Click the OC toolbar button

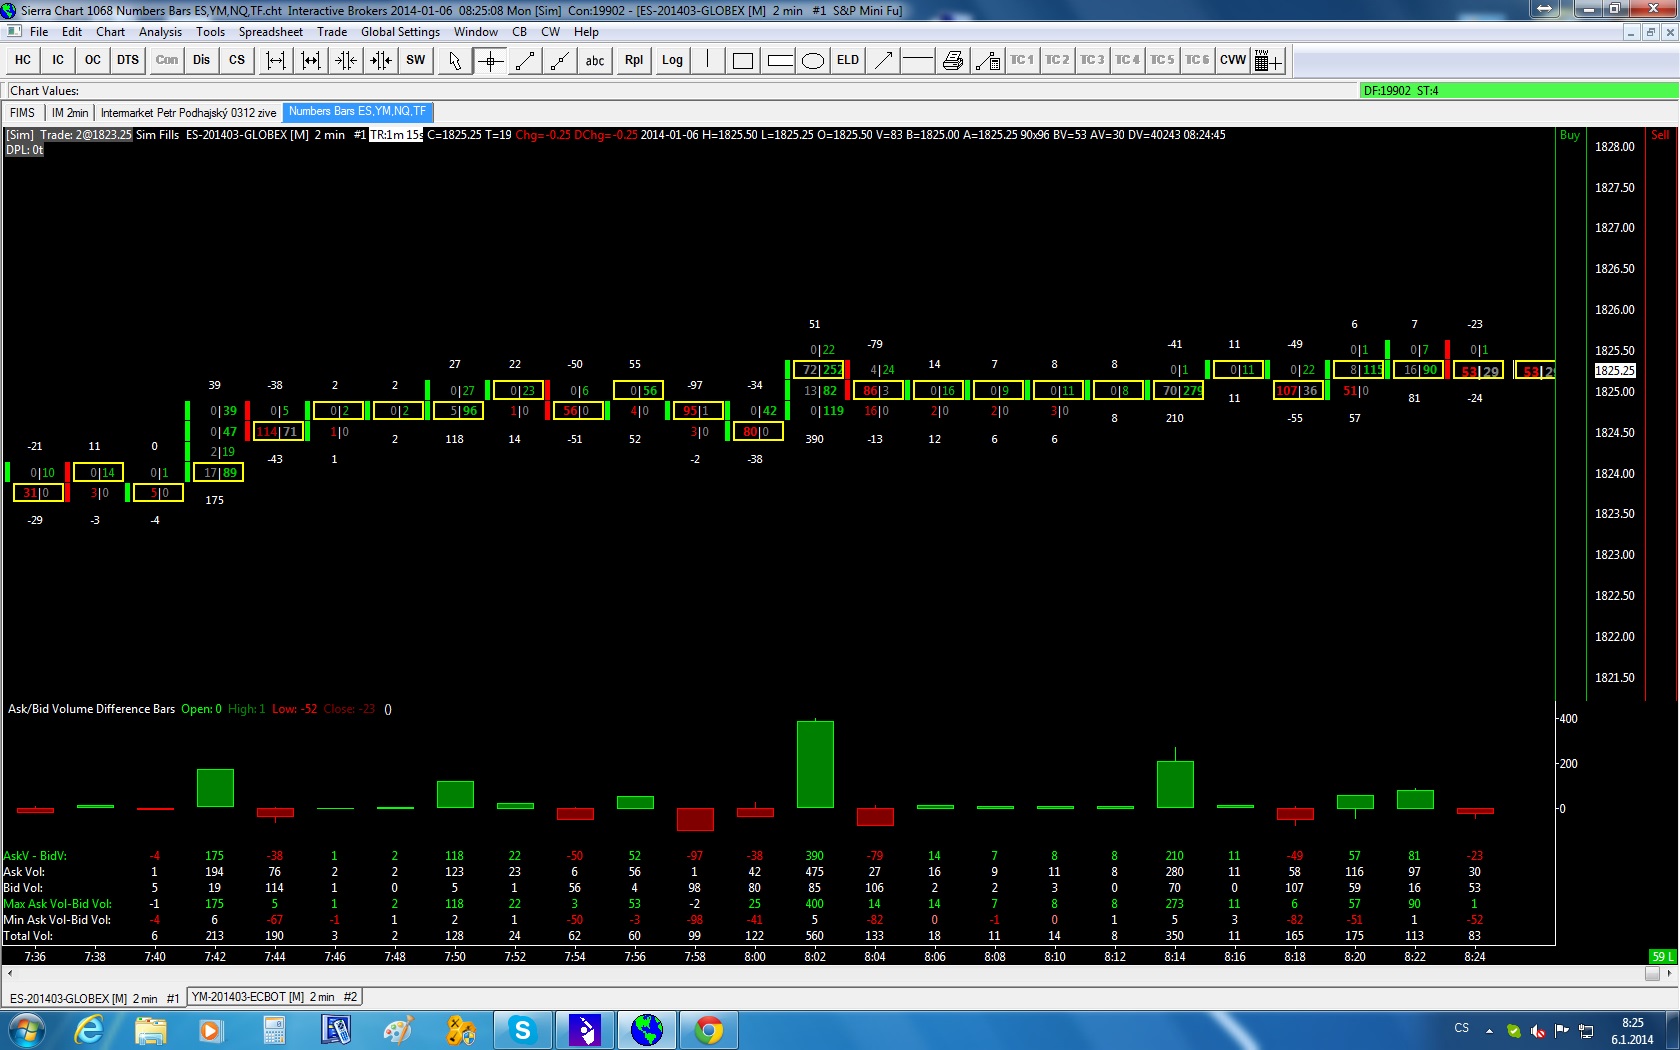(93, 60)
